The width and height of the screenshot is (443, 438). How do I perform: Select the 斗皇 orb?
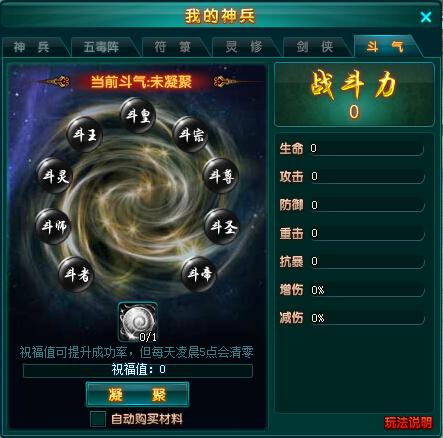[138, 116]
